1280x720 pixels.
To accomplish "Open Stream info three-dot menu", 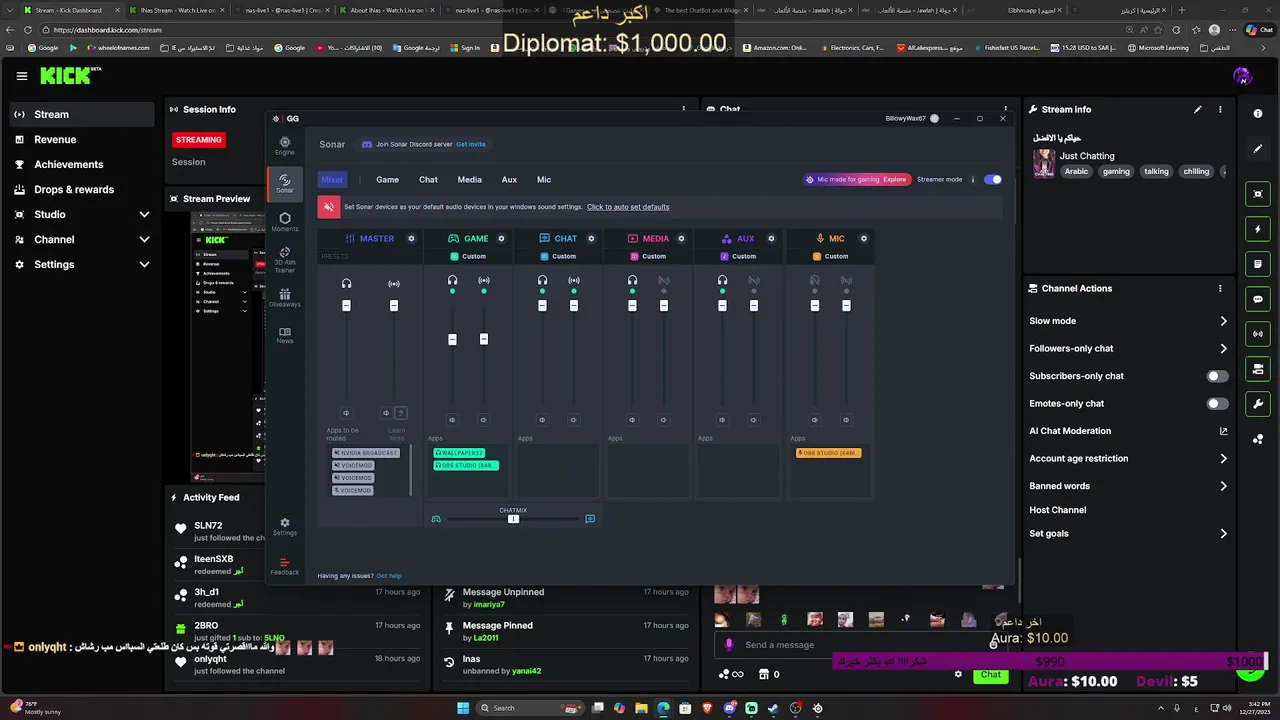I will click(1221, 109).
